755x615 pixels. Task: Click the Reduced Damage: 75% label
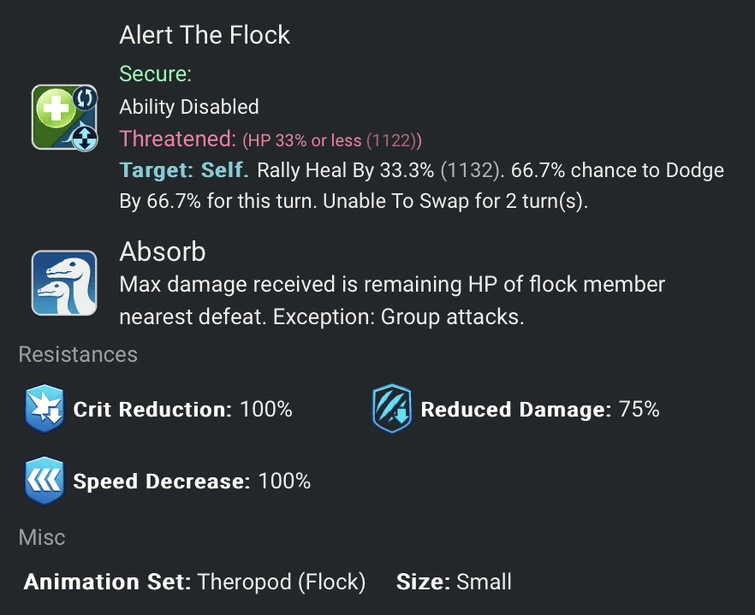[x=539, y=409]
